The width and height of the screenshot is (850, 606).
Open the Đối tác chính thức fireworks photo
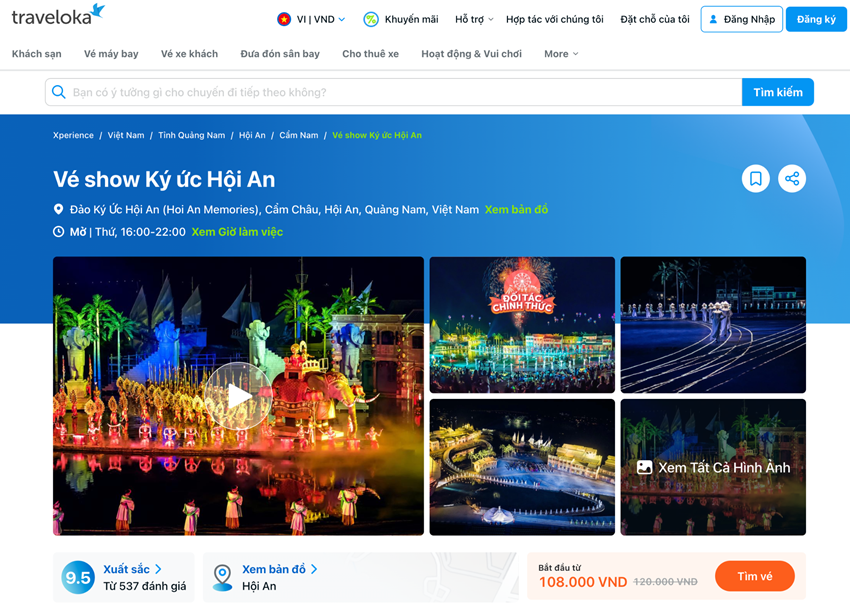pyautogui.click(x=522, y=325)
